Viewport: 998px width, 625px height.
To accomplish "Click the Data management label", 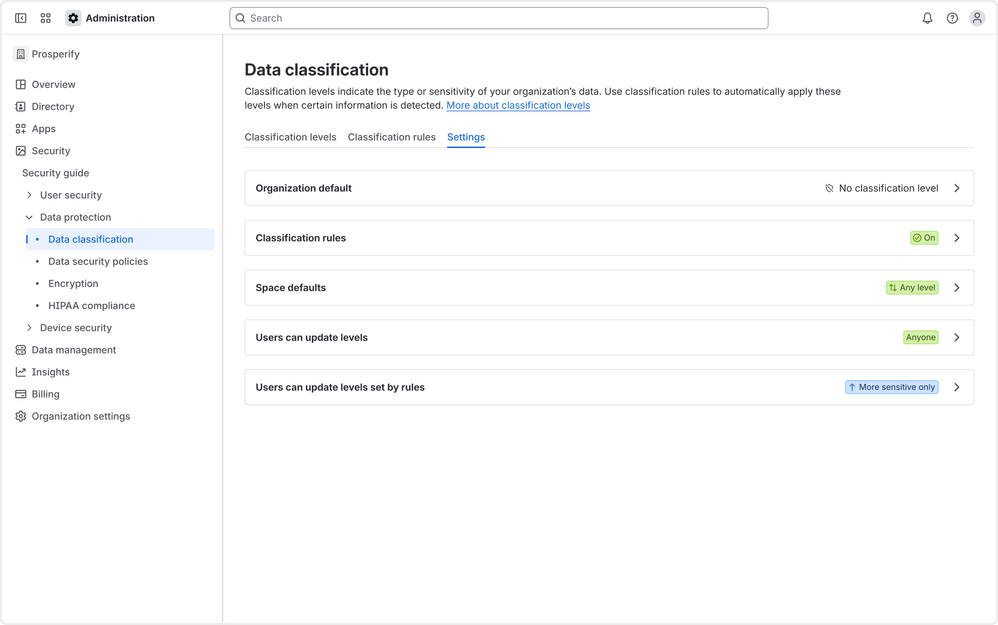I will [x=74, y=350].
